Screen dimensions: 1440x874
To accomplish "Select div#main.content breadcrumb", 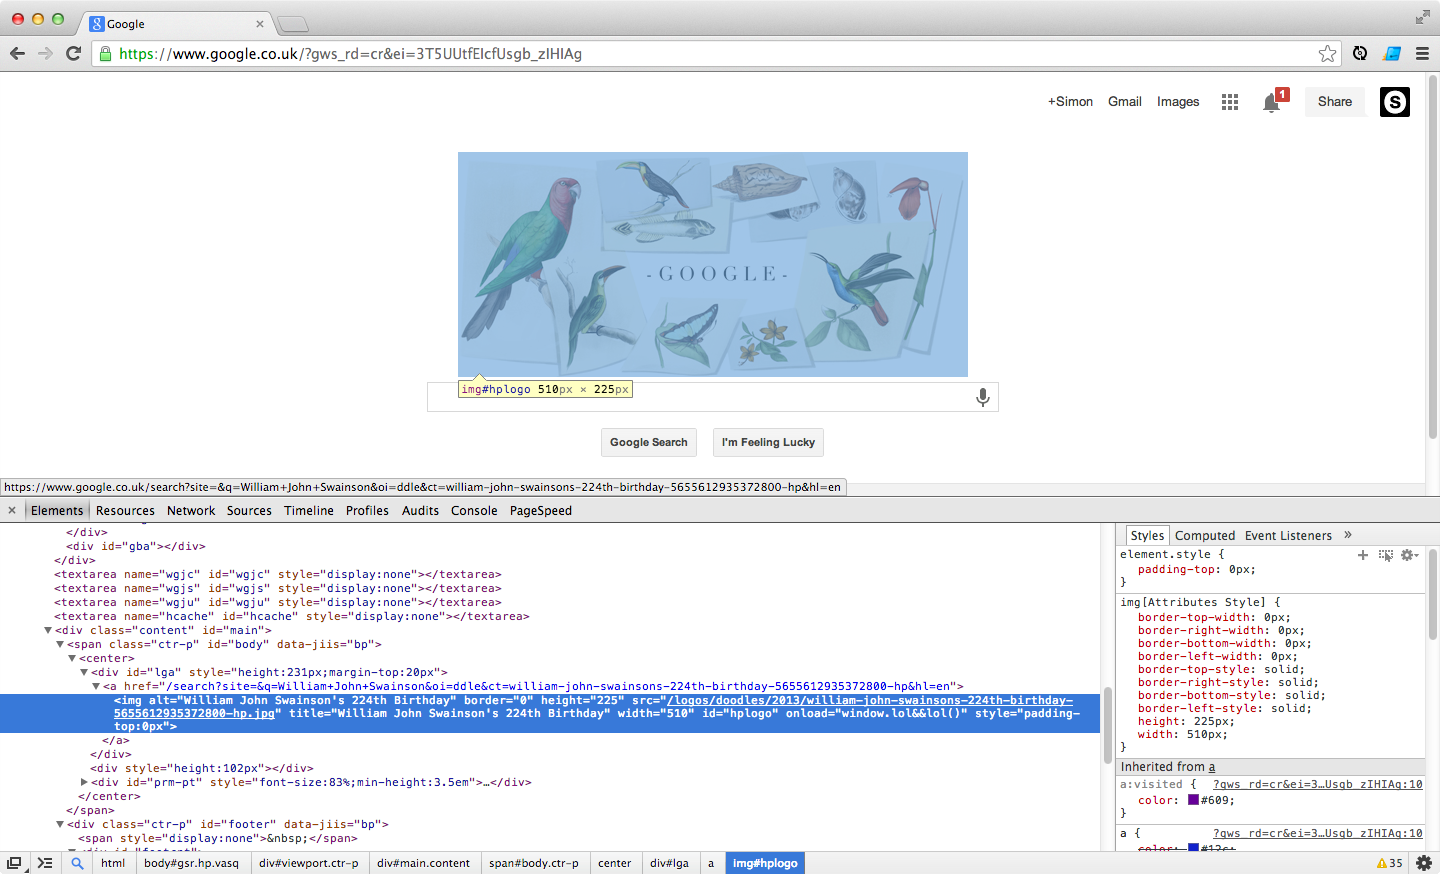I will (423, 863).
